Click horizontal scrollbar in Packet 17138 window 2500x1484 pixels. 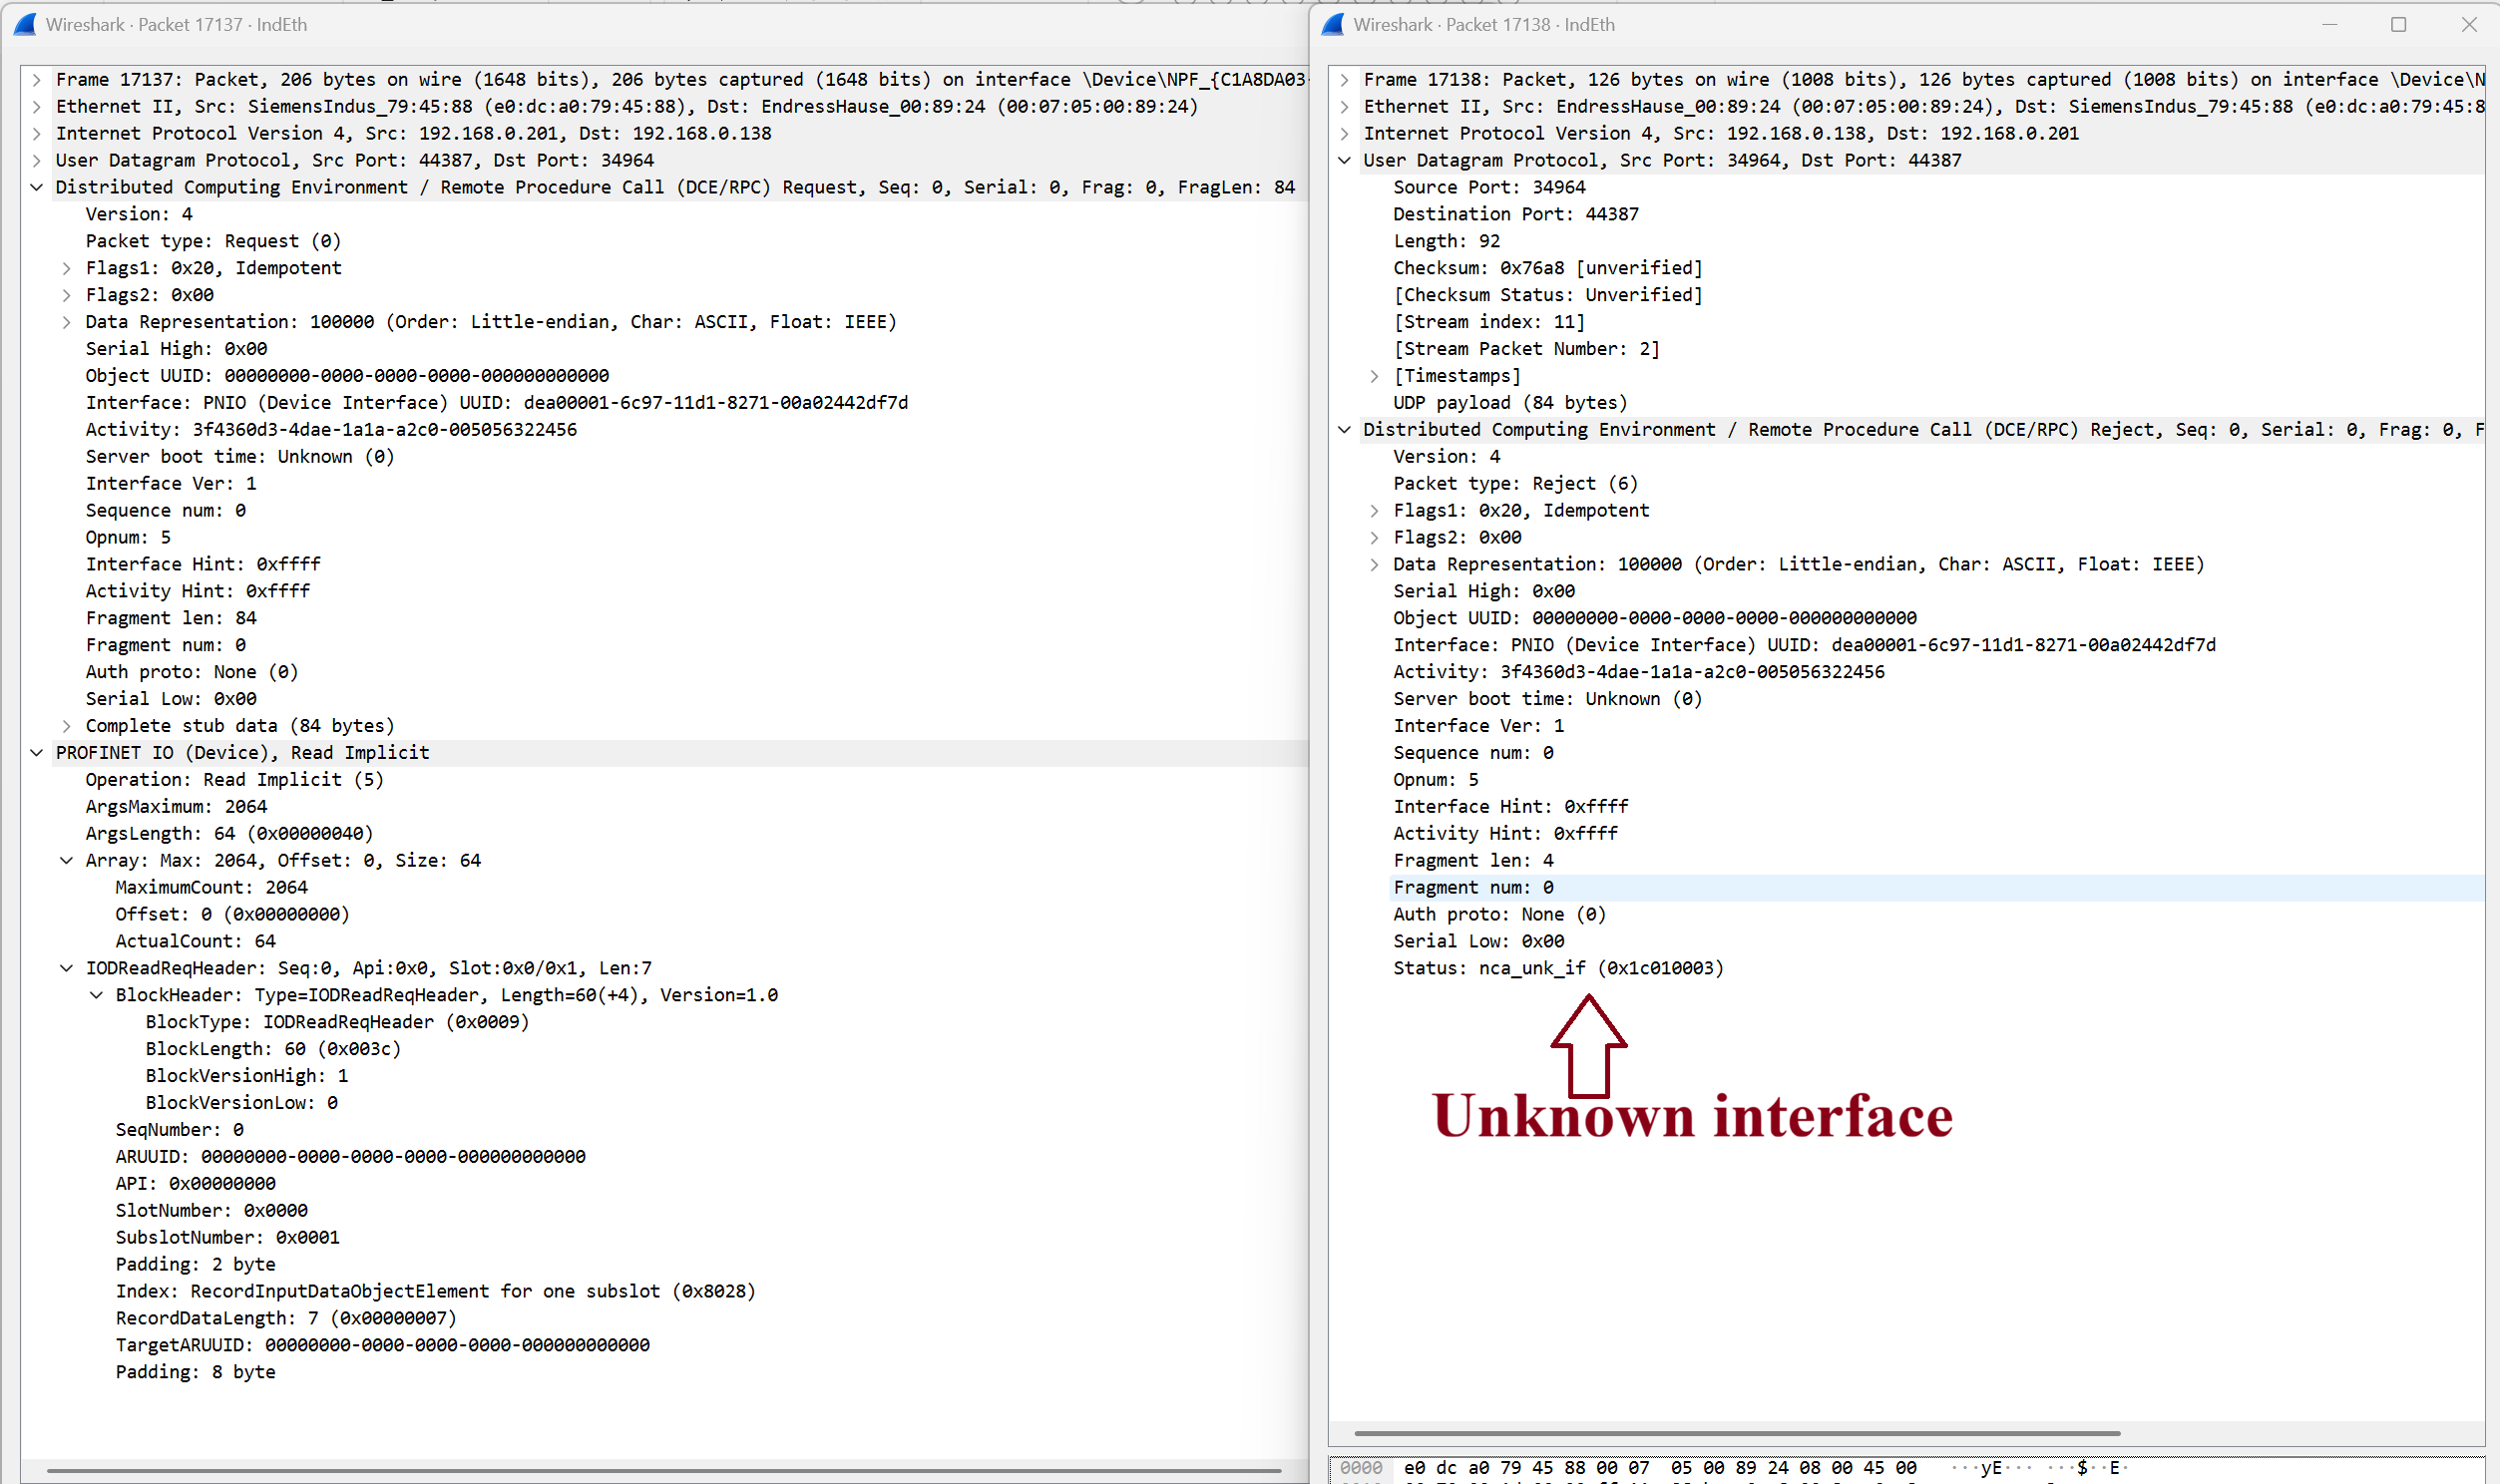[1737, 1434]
